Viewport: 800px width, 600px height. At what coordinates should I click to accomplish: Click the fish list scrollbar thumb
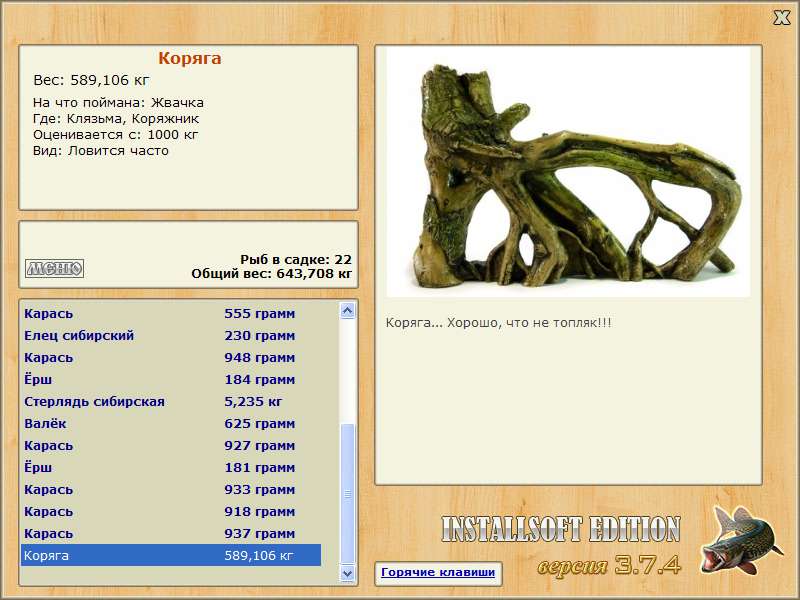[x=347, y=490]
